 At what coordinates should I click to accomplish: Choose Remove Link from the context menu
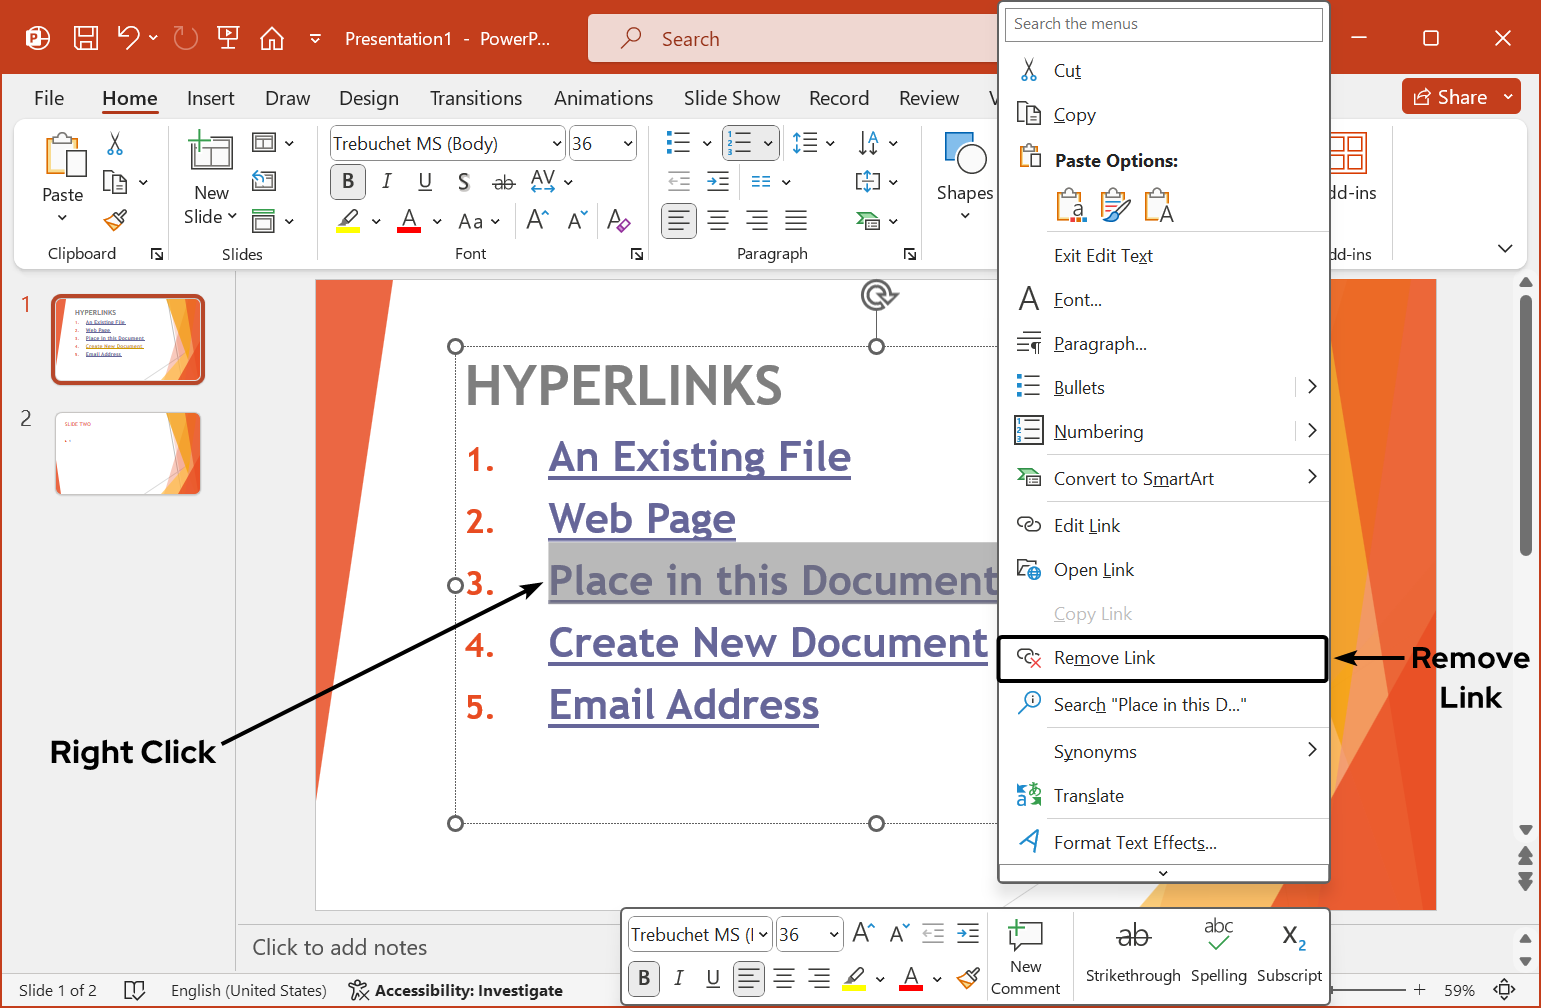point(1104,658)
